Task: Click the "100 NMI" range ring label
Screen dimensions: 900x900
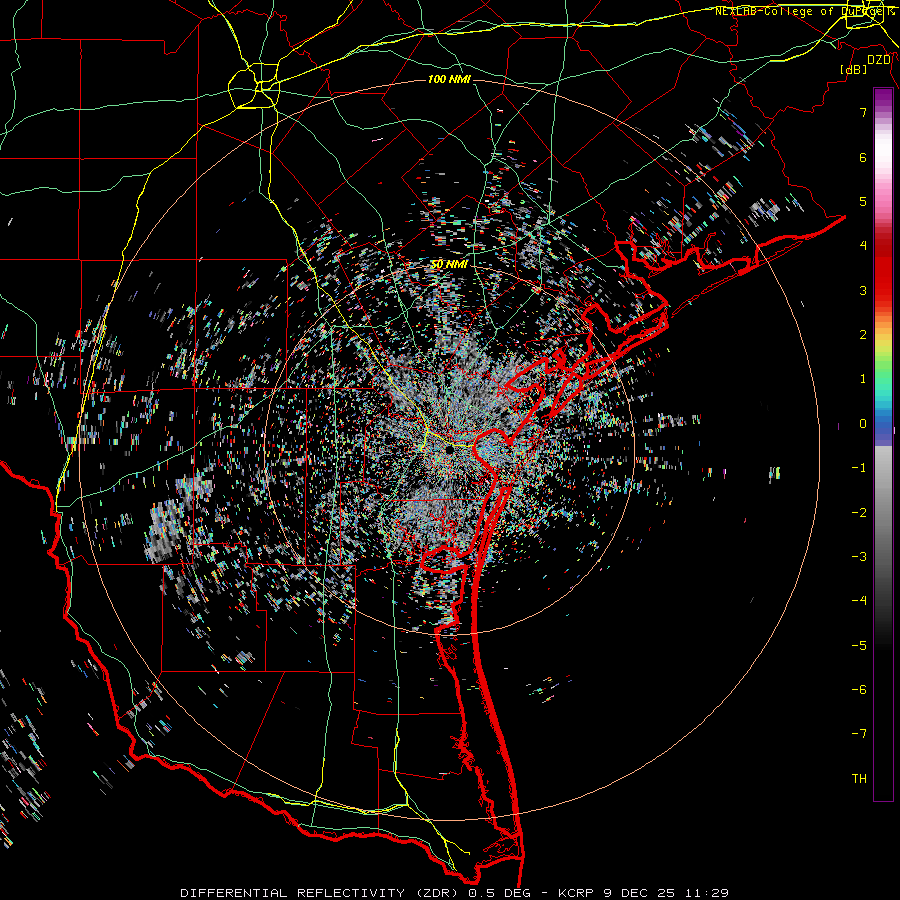Action: 449,79
